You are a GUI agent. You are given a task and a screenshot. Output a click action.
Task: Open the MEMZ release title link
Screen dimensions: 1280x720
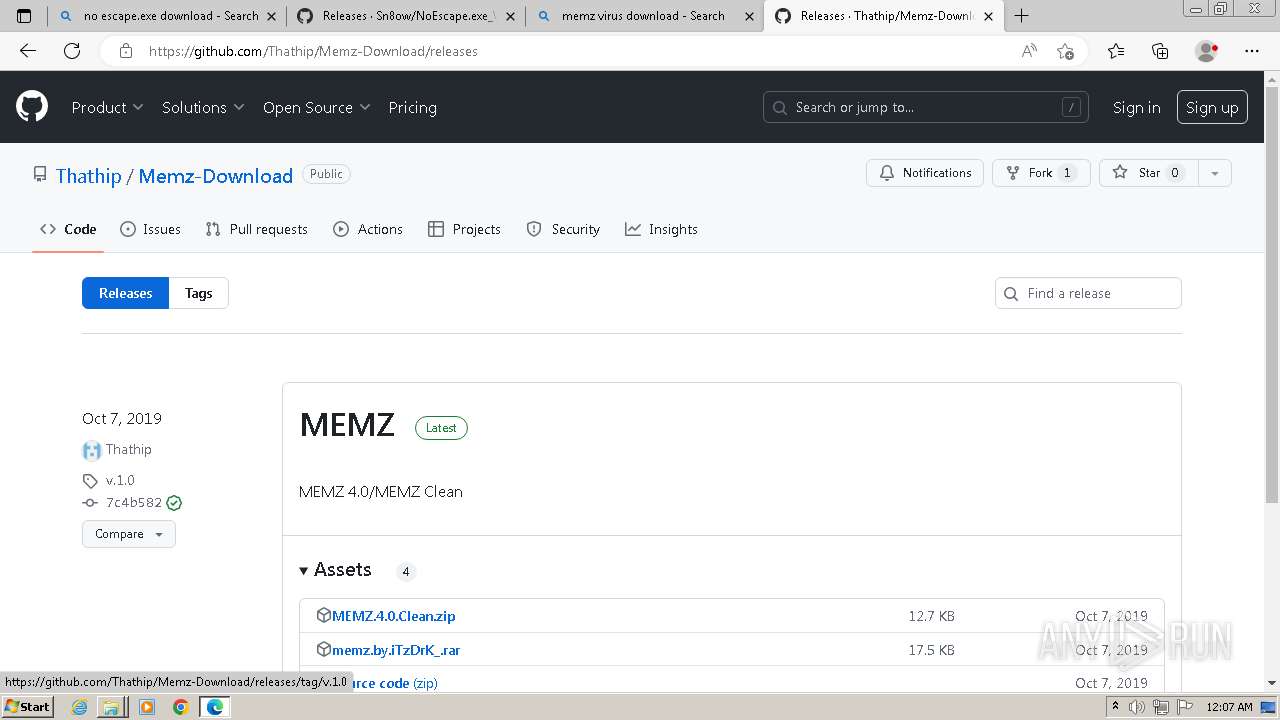[347, 424]
